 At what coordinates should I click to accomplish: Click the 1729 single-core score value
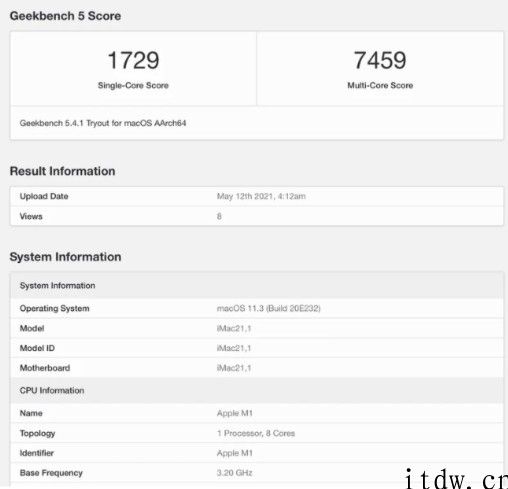[133, 60]
